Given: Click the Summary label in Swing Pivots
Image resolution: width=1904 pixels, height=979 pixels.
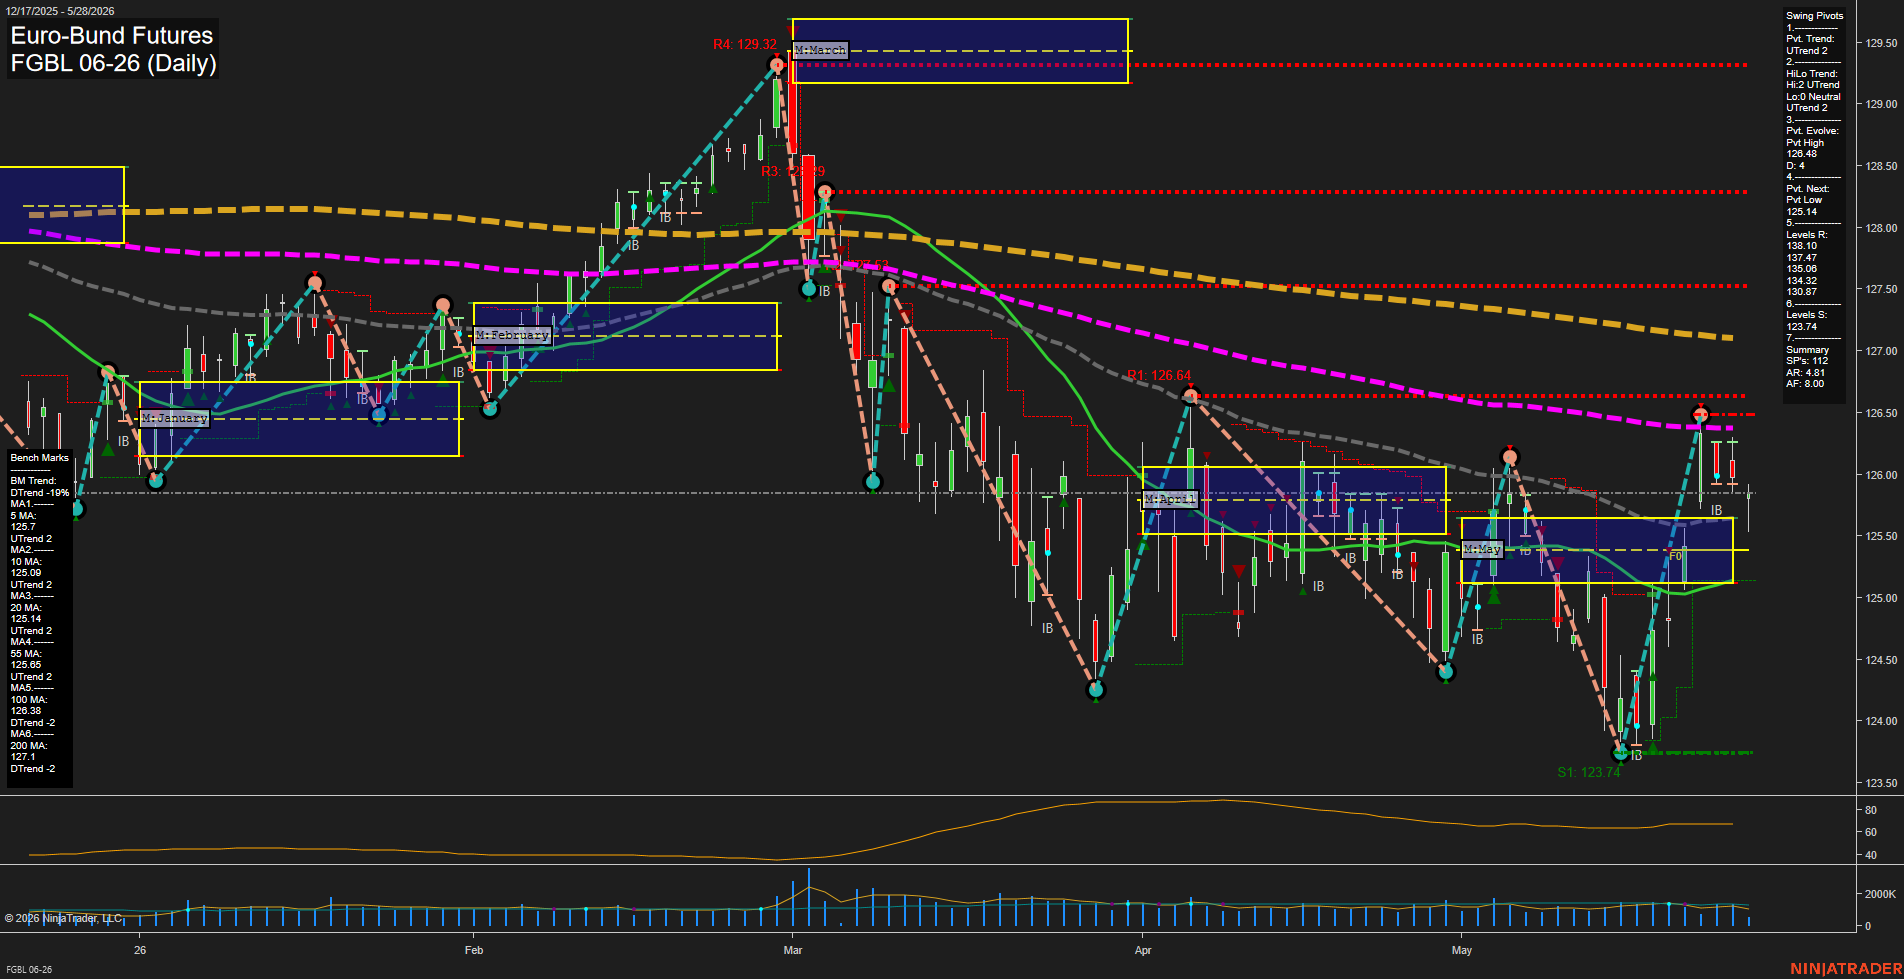Looking at the screenshot, I should click(1807, 350).
